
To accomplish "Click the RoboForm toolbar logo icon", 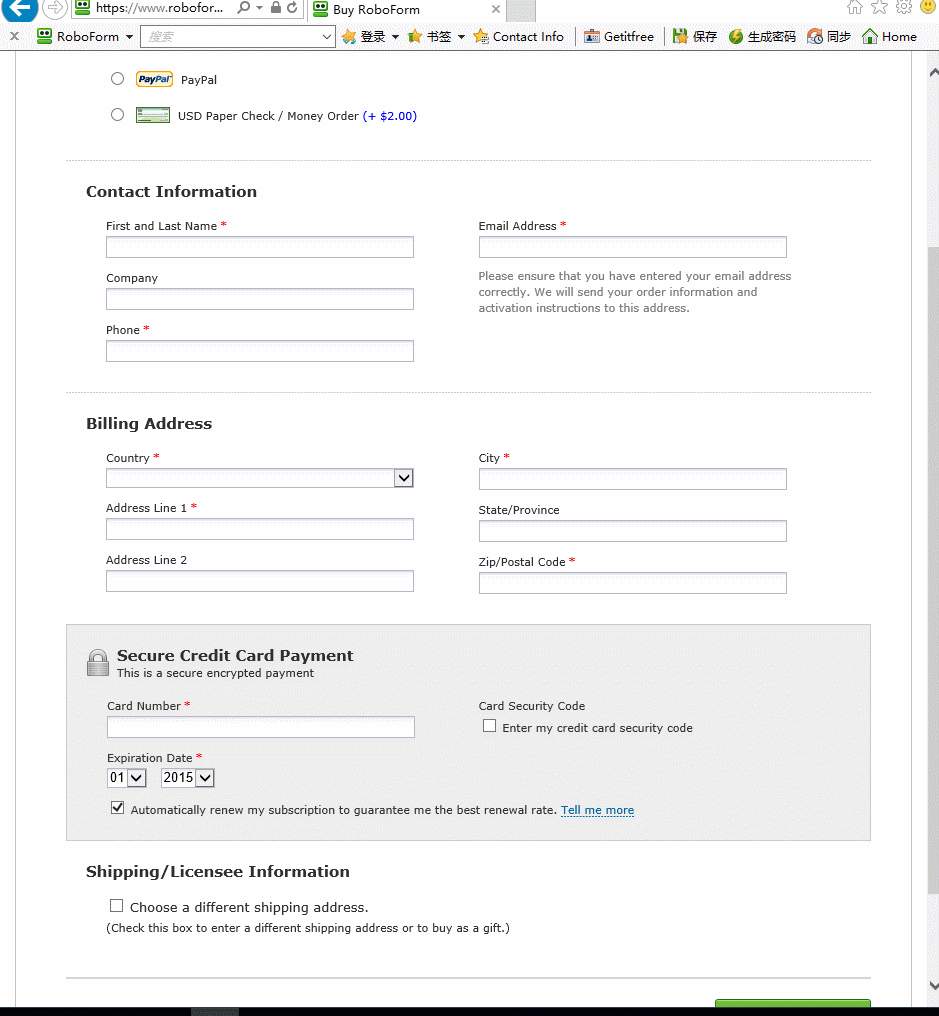I will click(44, 37).
